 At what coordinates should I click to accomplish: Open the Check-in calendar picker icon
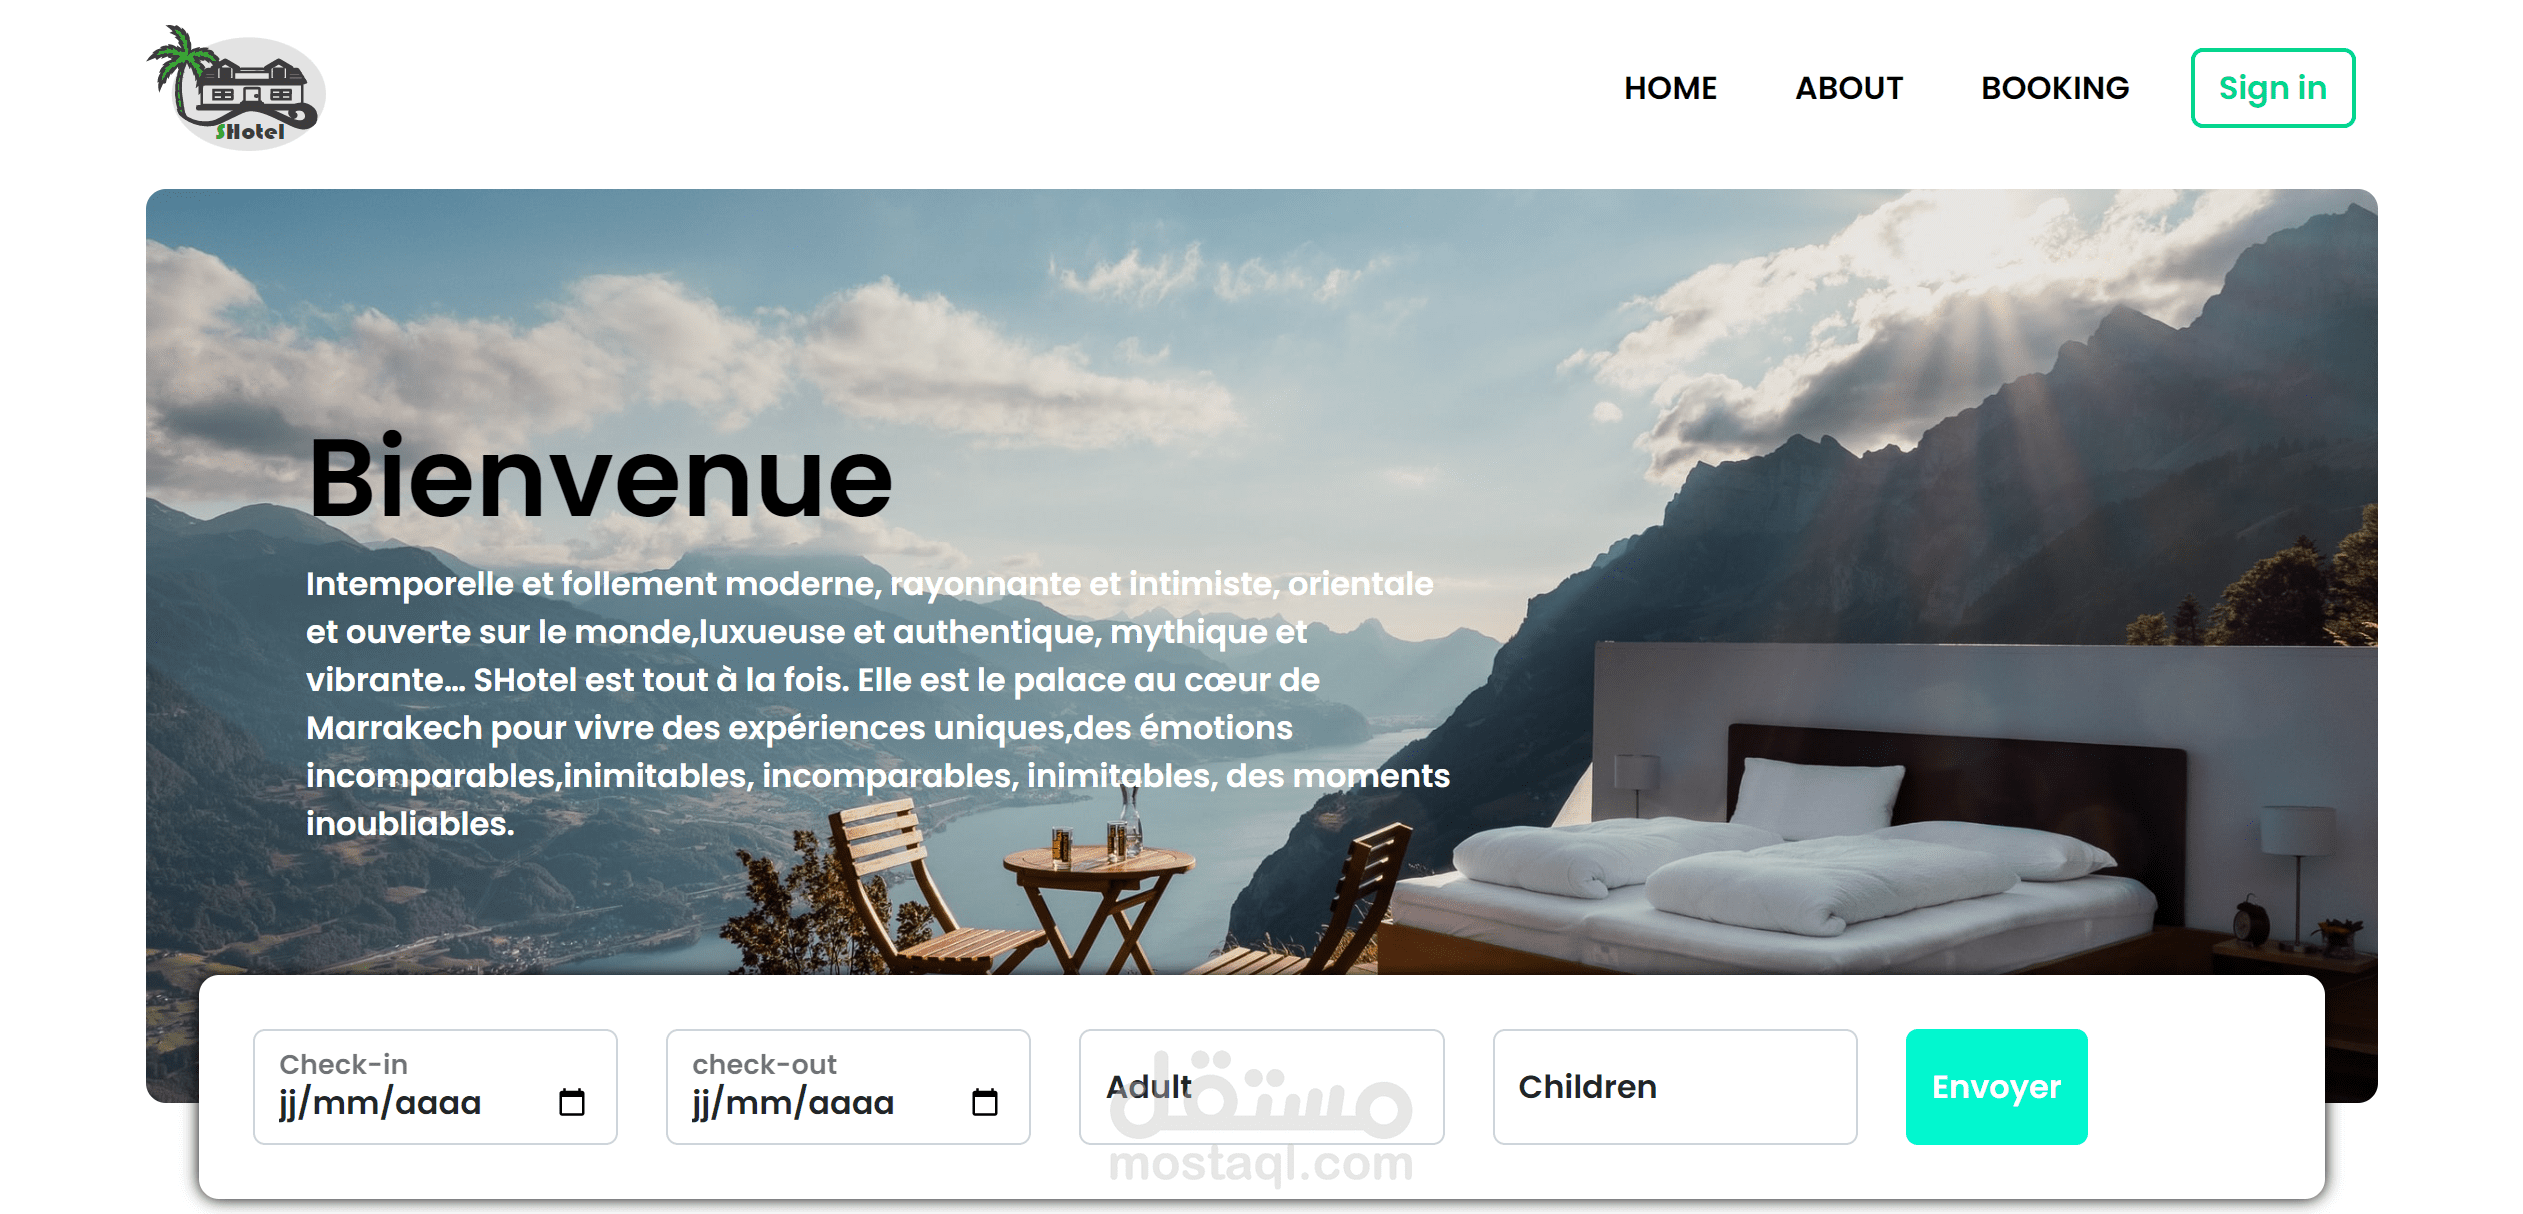(572, 1102)
